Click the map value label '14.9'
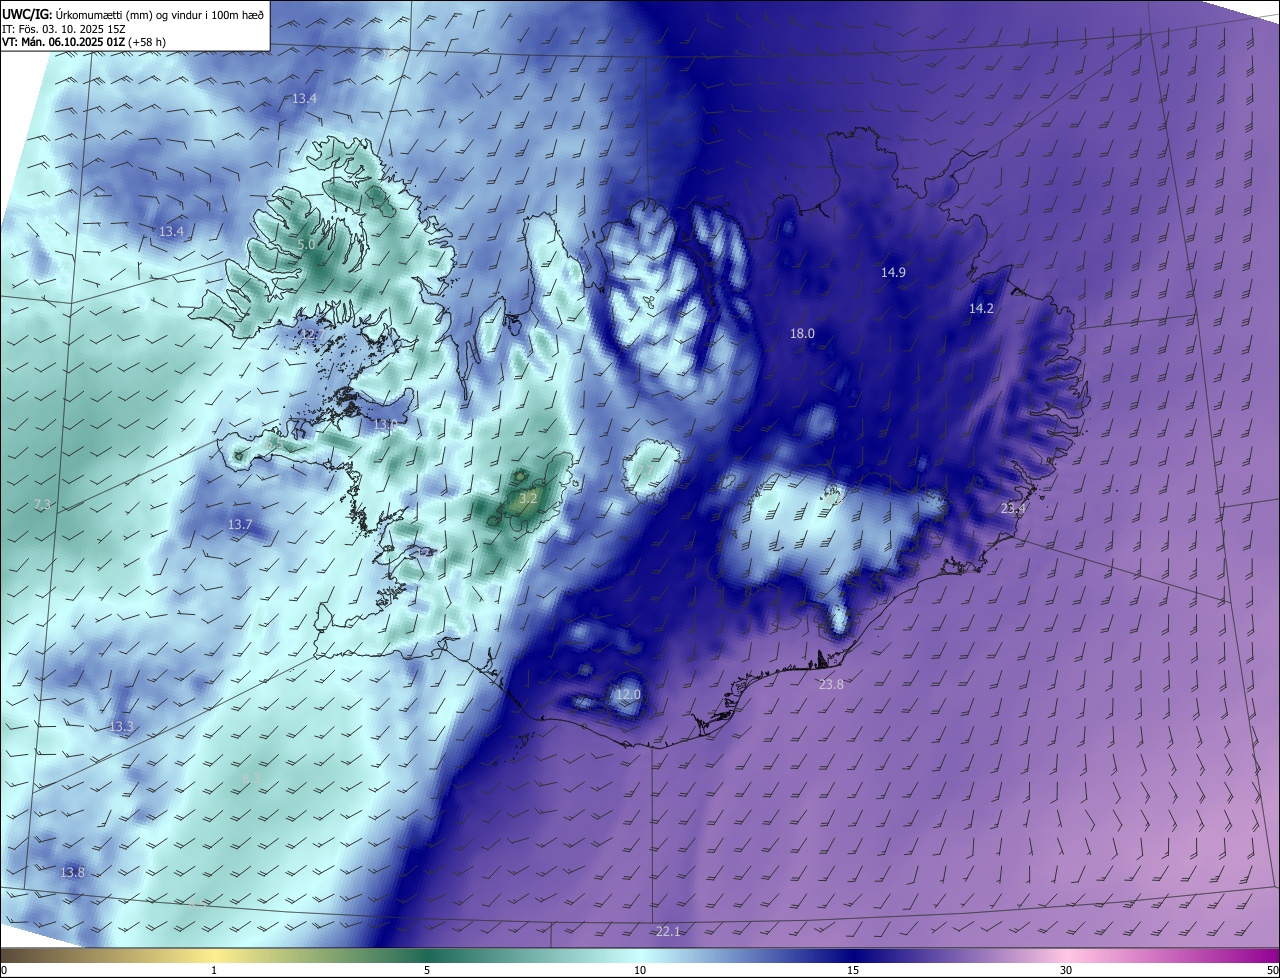Image resolution: width=1280 pixels, height=978 pixels. coord(893,272)
